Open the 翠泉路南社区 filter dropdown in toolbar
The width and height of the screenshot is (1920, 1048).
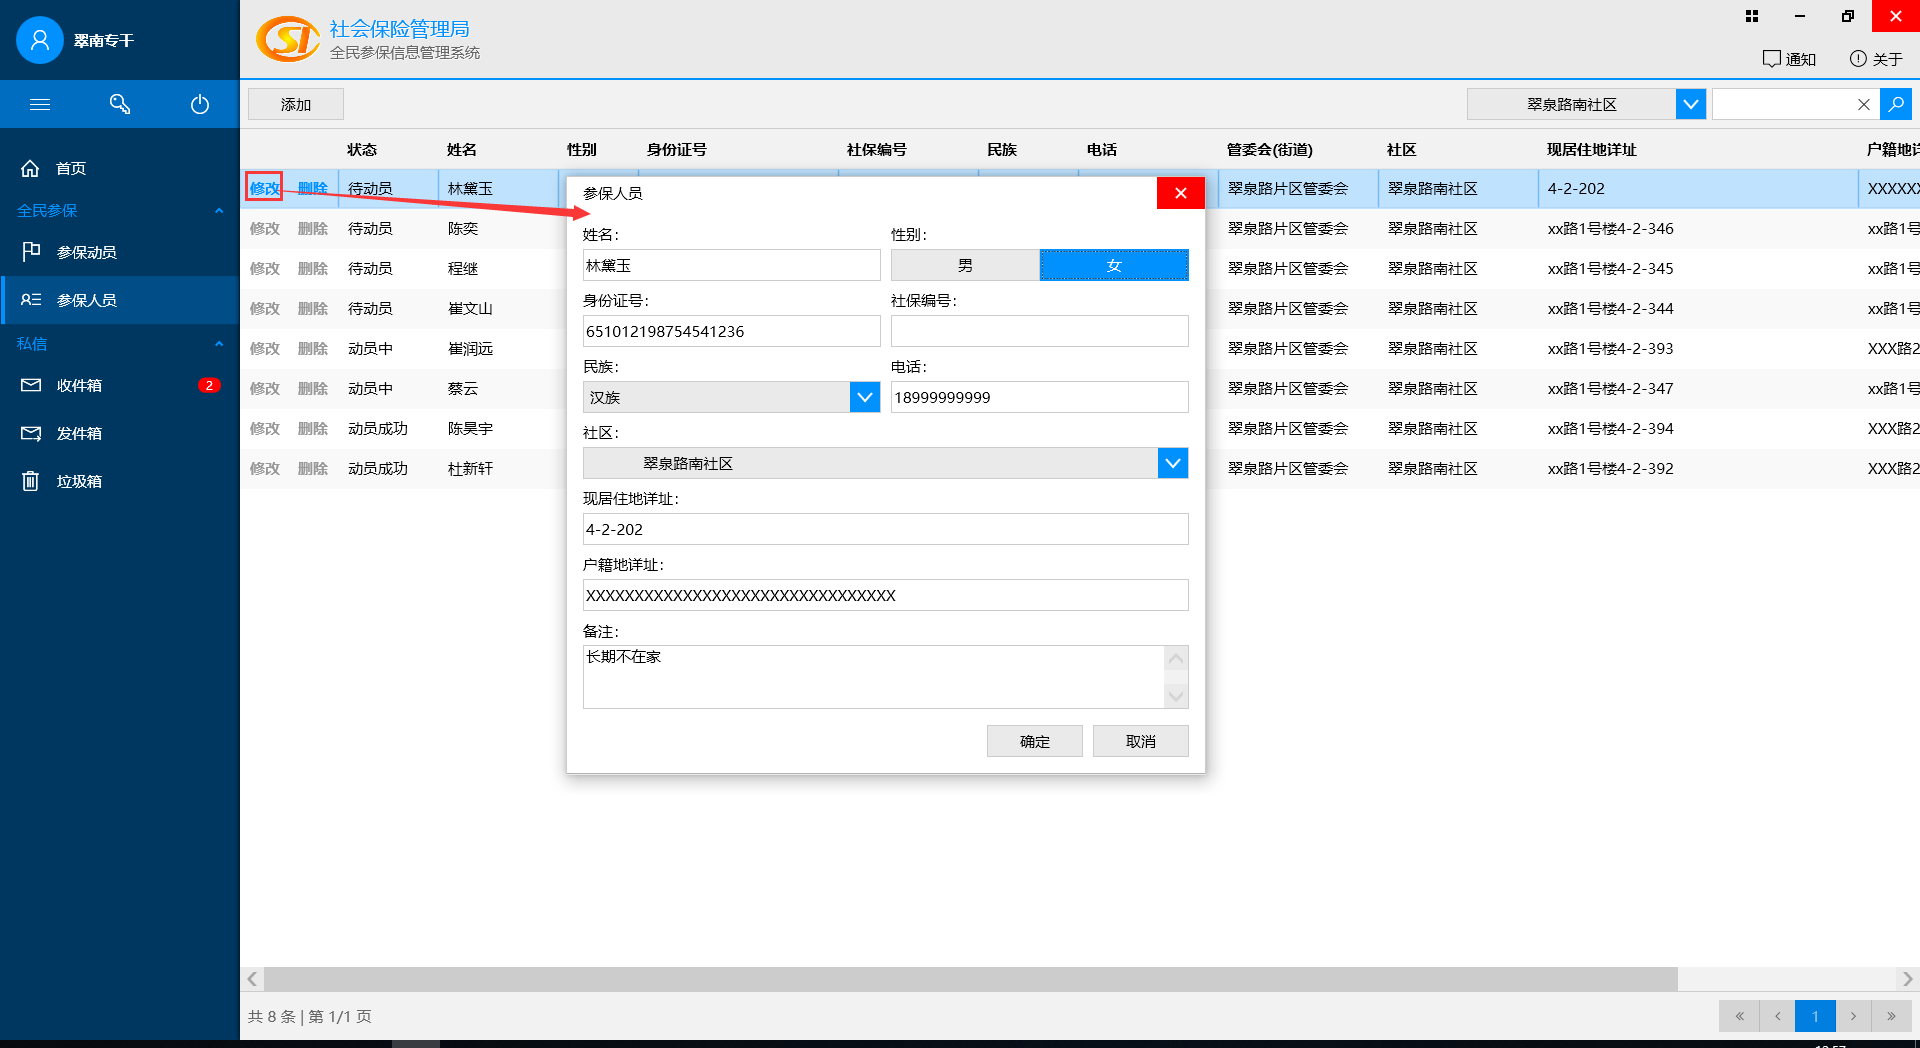point(1690,104)
